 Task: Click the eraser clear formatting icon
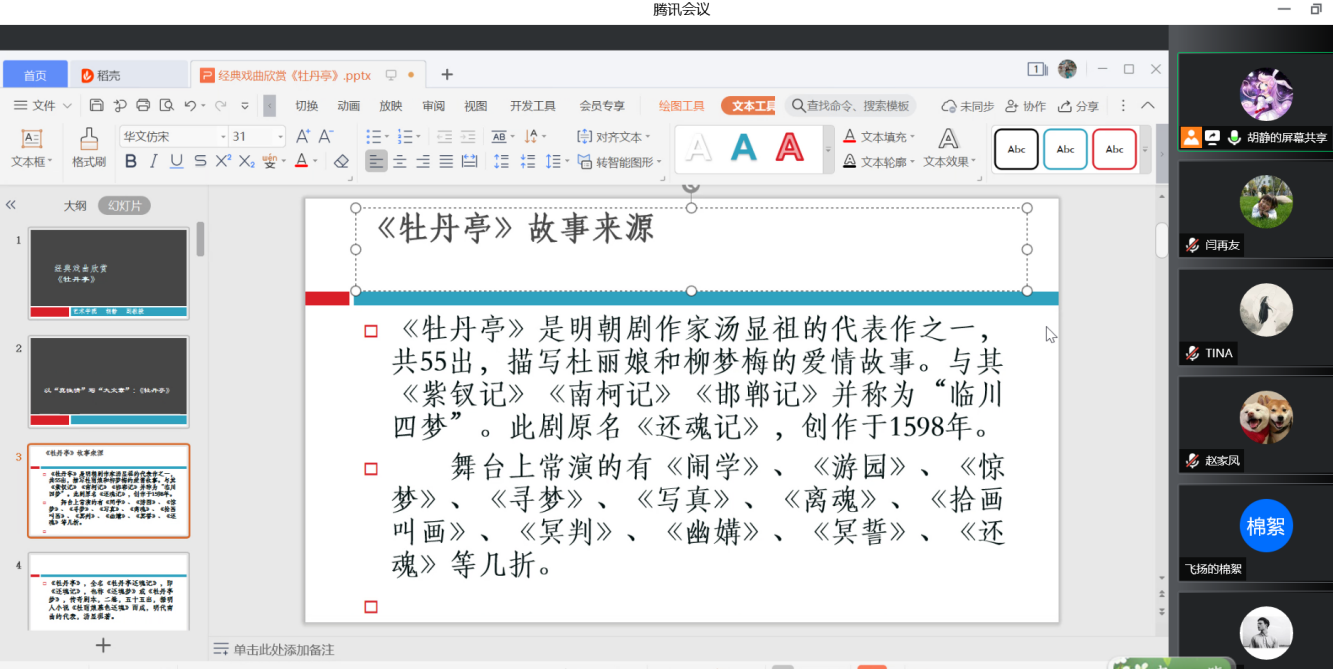coord(341,161)
